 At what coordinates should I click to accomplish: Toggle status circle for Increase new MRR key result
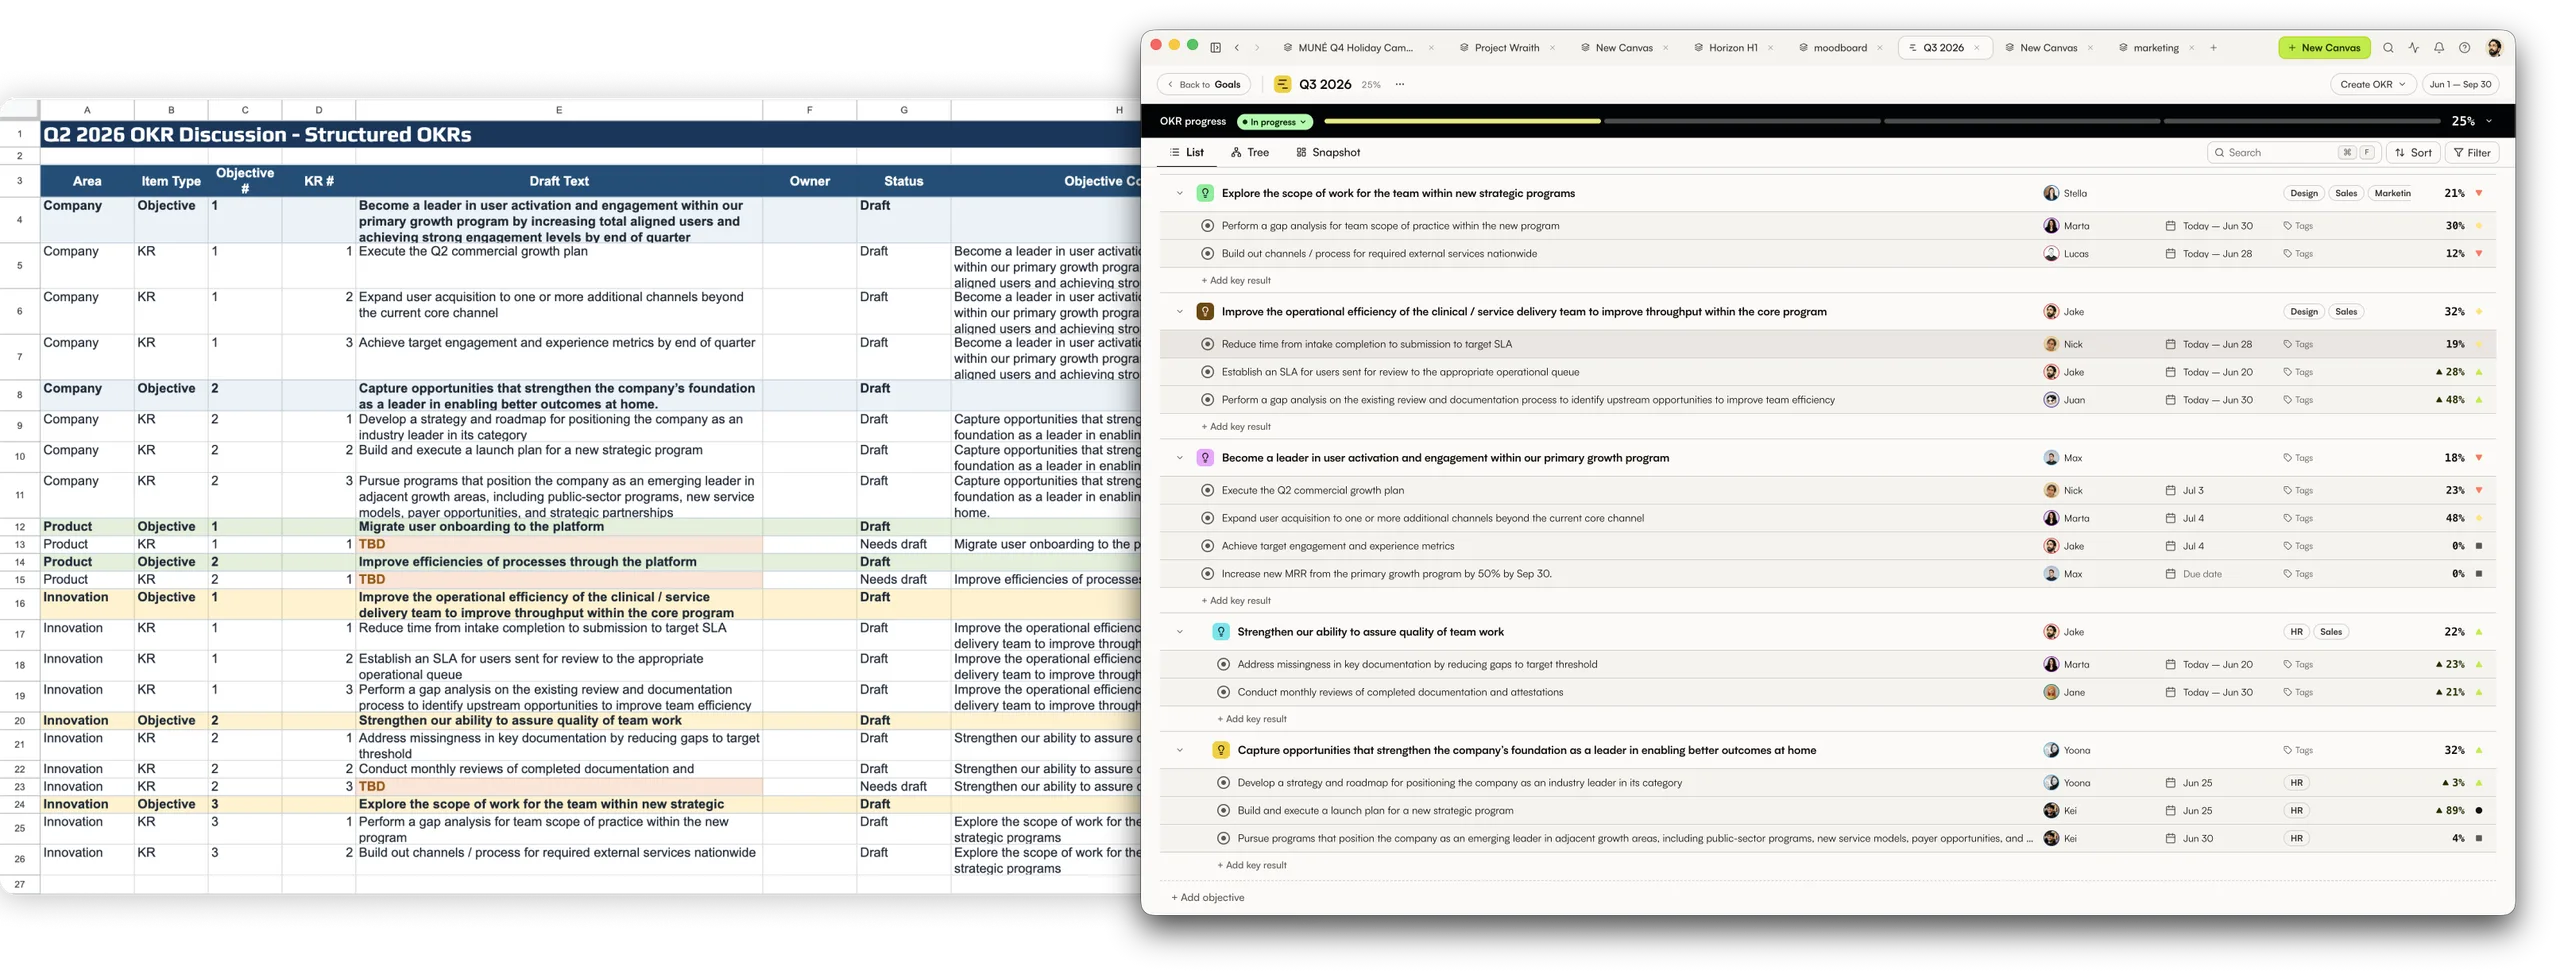pyautogui.click(x=1207, y=573)
